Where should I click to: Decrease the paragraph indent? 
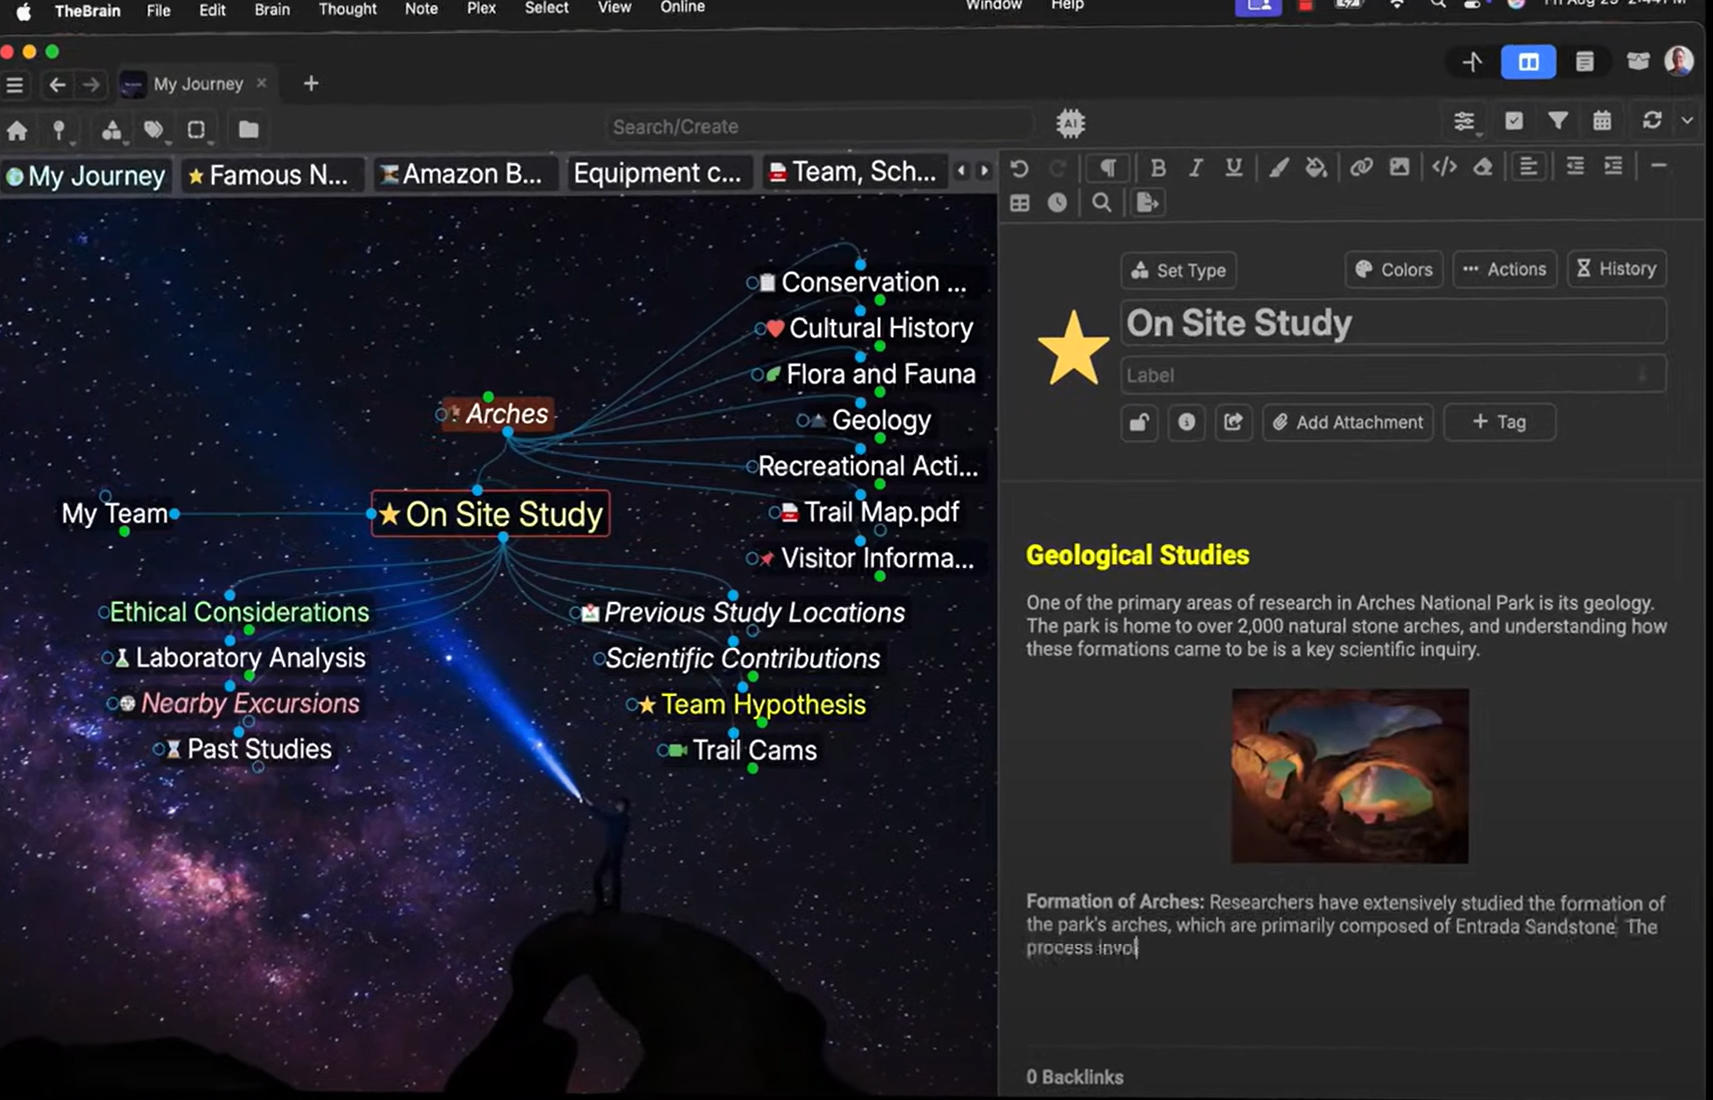[1575, 166]
